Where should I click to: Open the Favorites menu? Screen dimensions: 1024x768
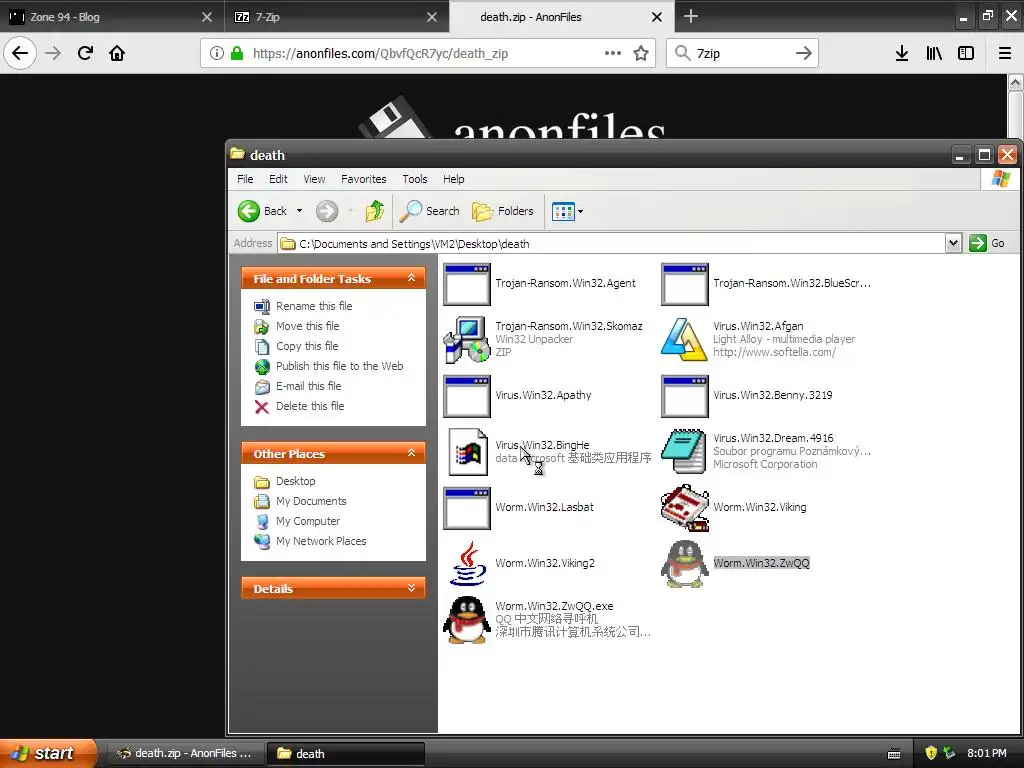[x=364, y=179]
